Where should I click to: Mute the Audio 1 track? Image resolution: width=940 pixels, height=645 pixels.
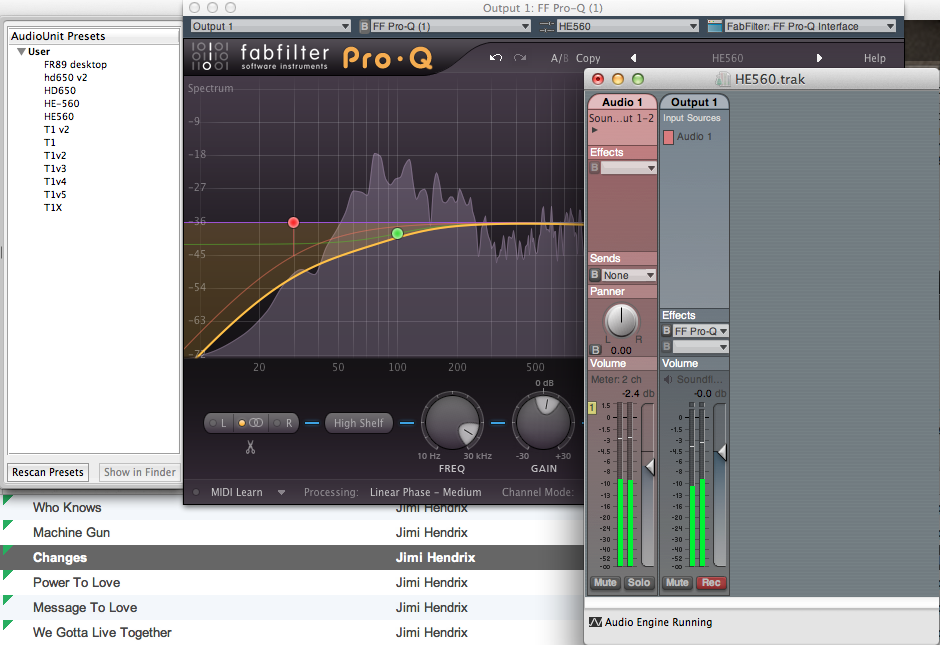pos(605,583)
